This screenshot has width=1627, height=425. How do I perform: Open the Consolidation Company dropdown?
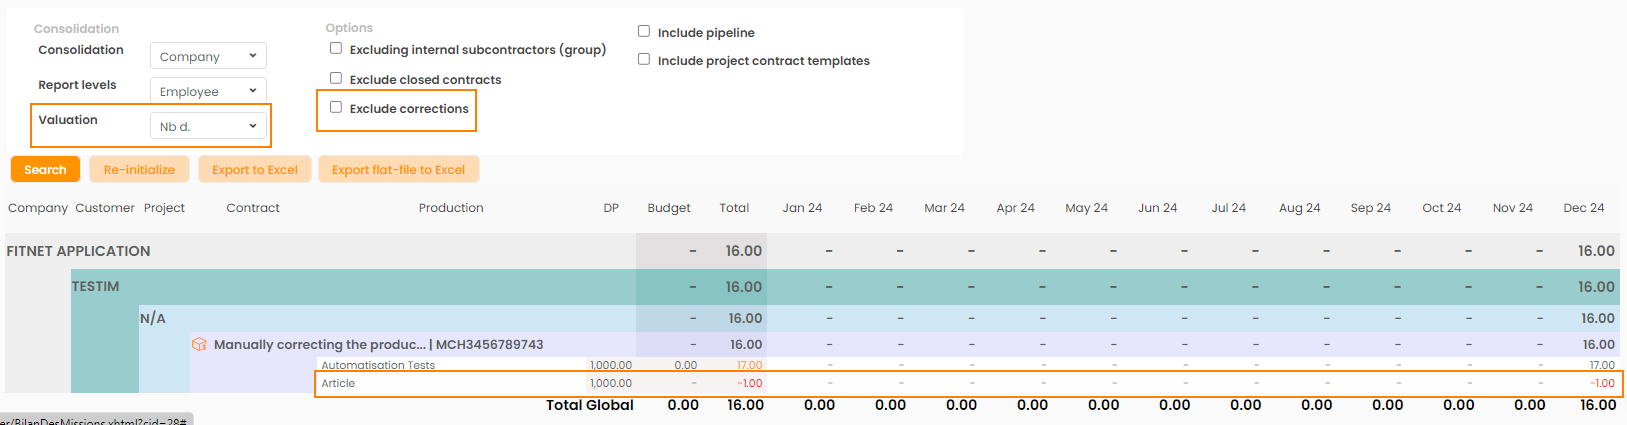(208, 56)
